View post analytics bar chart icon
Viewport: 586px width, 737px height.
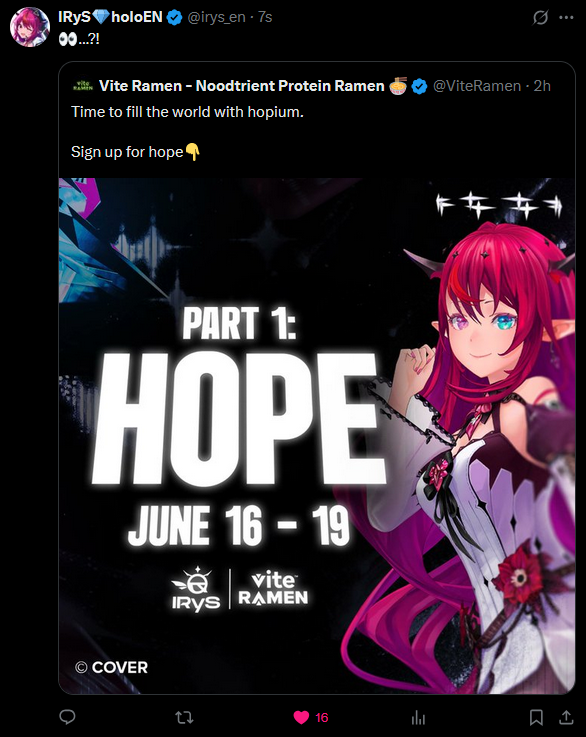click(418, 717)
